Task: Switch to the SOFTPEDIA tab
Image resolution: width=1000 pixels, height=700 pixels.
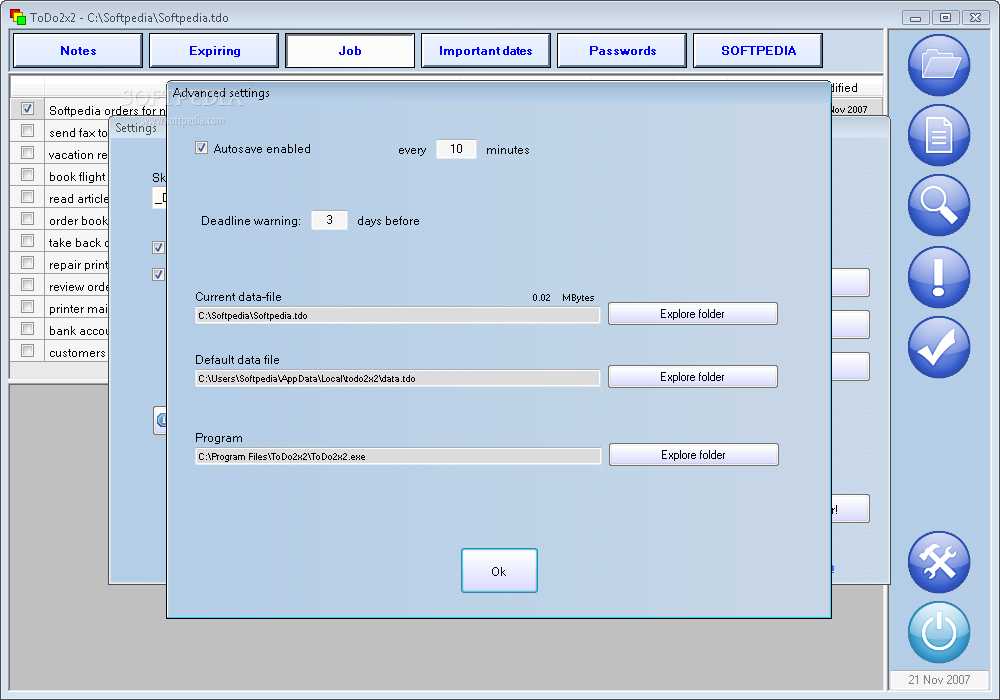Action: [x=758, y=50]
